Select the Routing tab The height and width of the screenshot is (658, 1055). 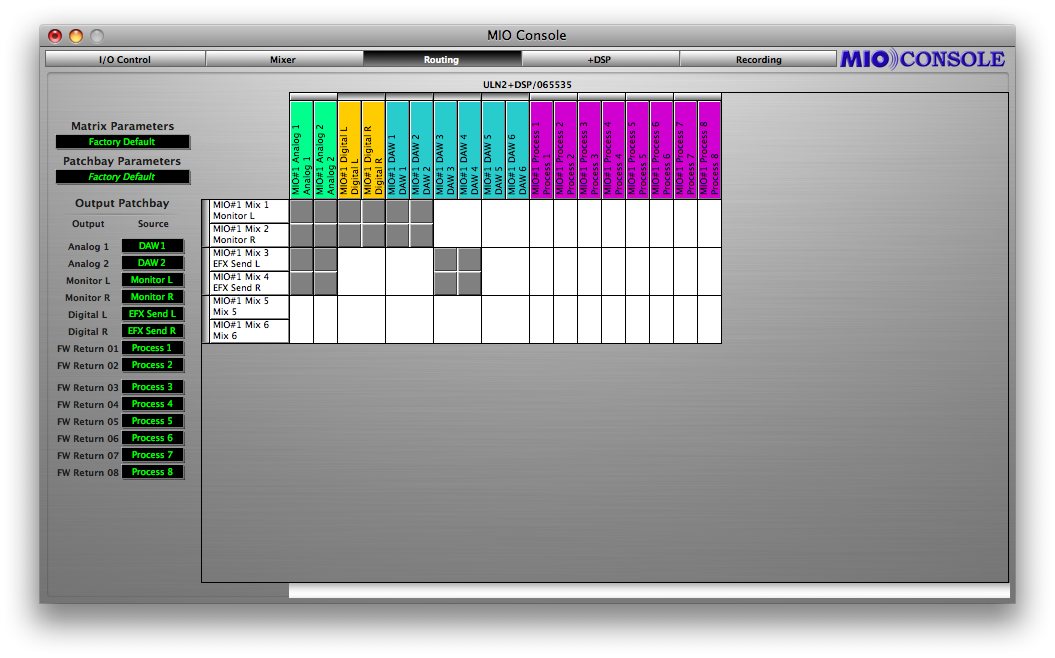(441, 59)
